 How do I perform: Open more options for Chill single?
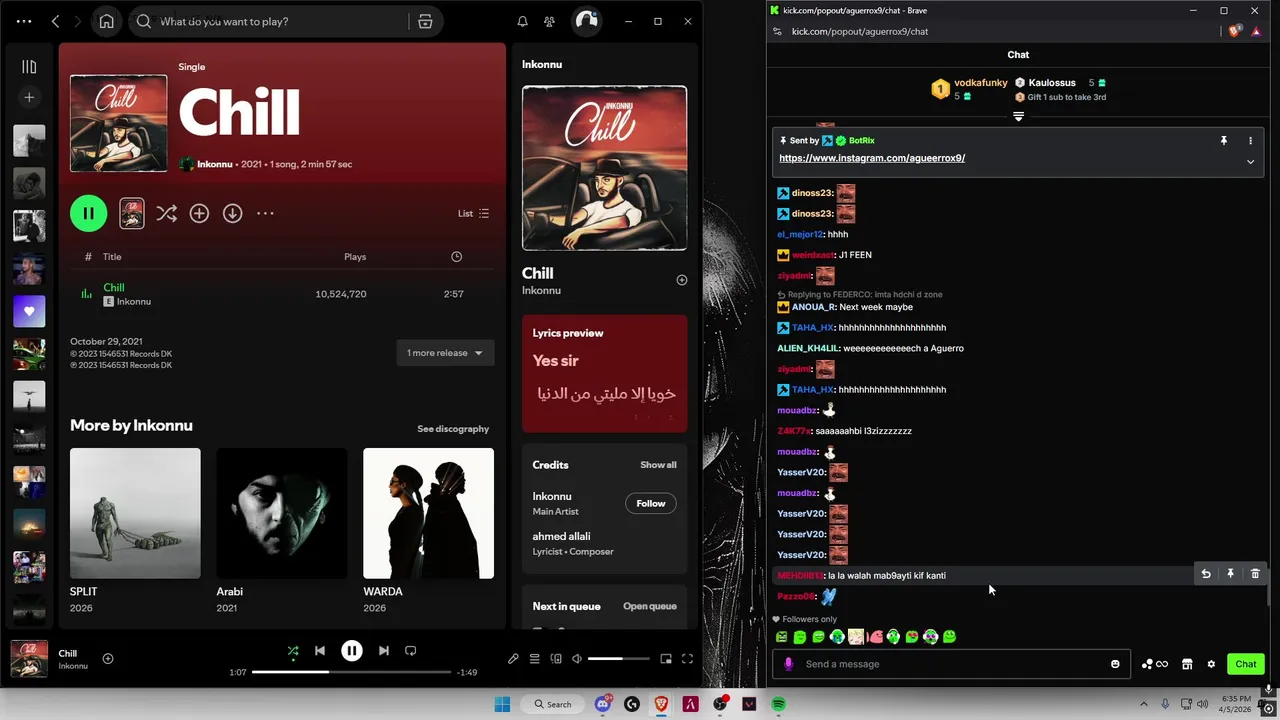pos(265,213)
